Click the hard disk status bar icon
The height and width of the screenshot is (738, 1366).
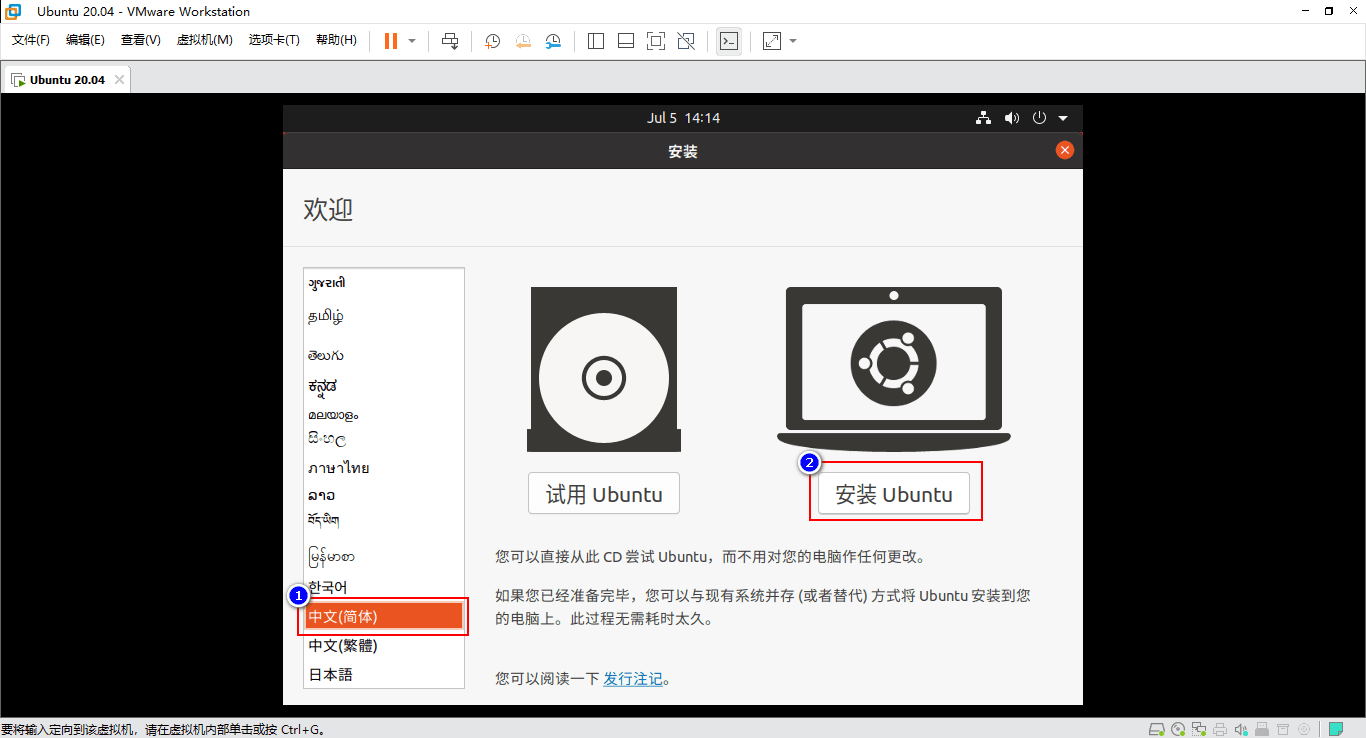(1157, 729)
